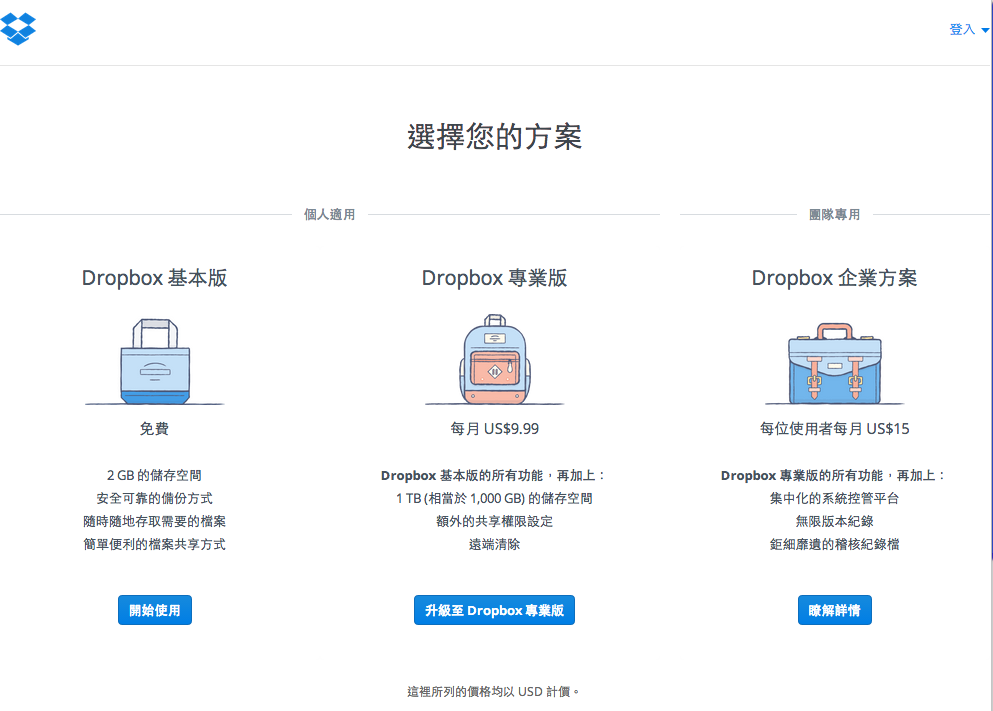Click the 選擇您的方案 page heading
This screenshot has width=993, height=711.
(496, 137)
